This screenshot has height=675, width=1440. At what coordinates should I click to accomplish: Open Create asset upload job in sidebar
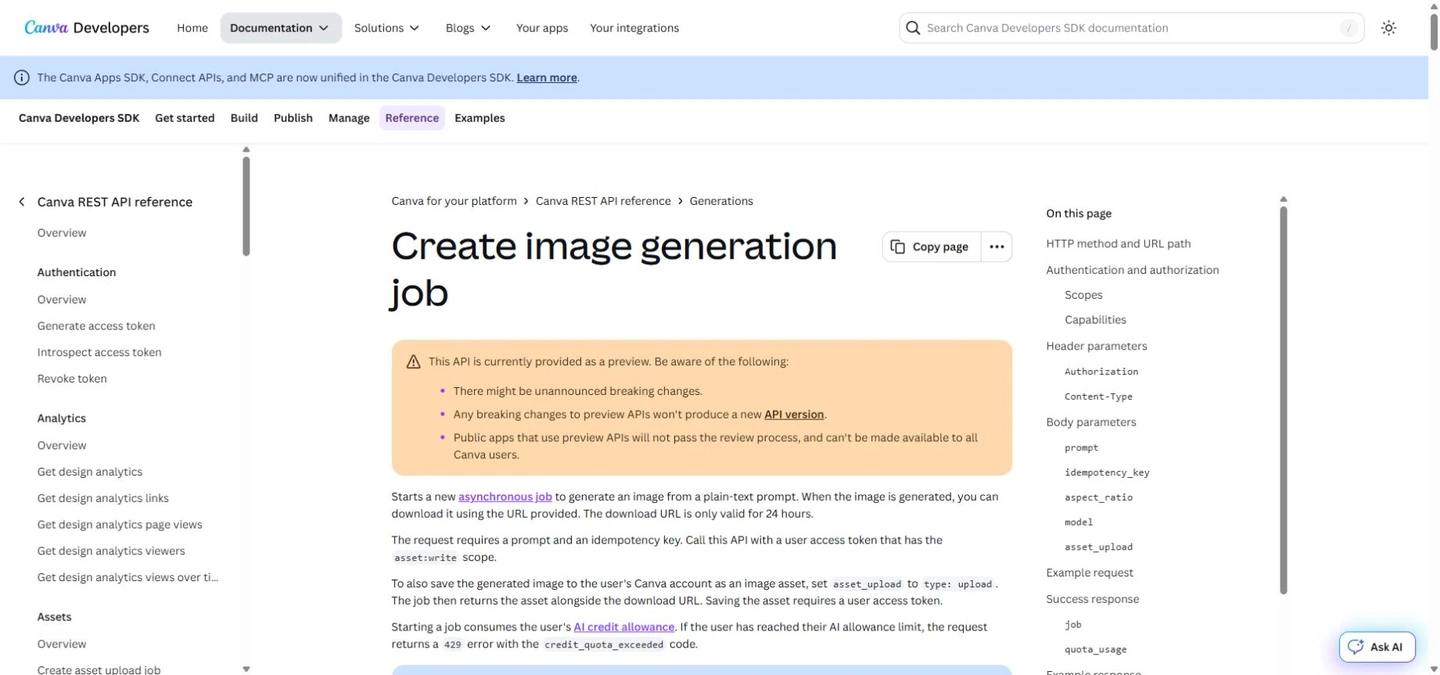click(99, 669)
